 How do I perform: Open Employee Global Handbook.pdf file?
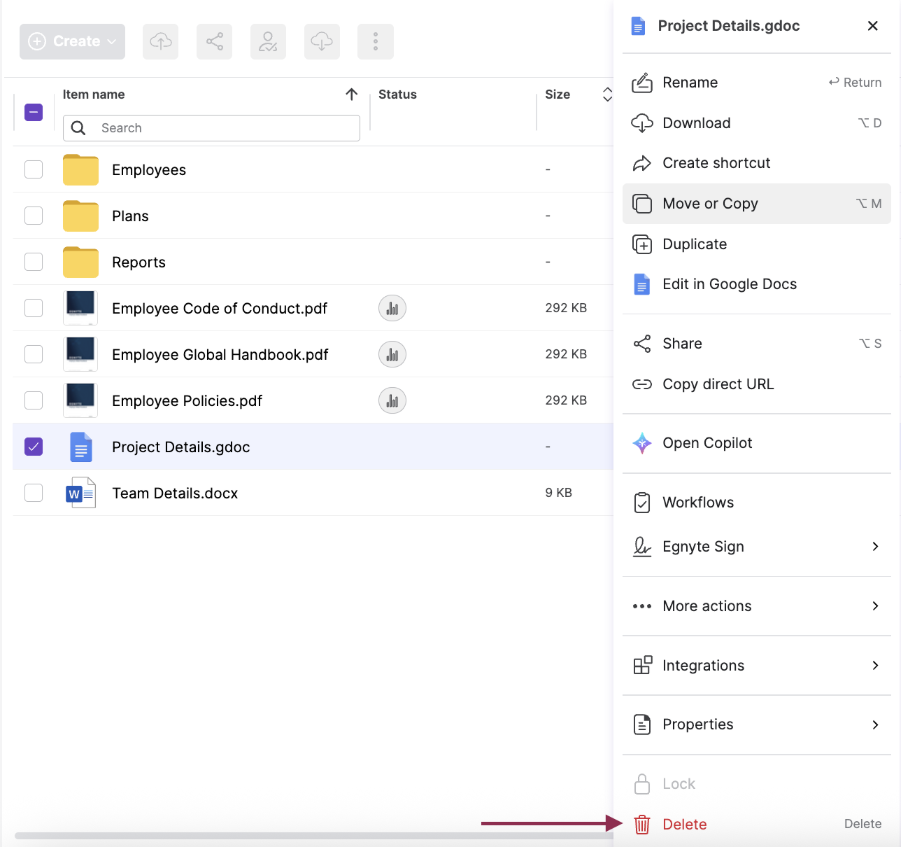tap(220, 355)
